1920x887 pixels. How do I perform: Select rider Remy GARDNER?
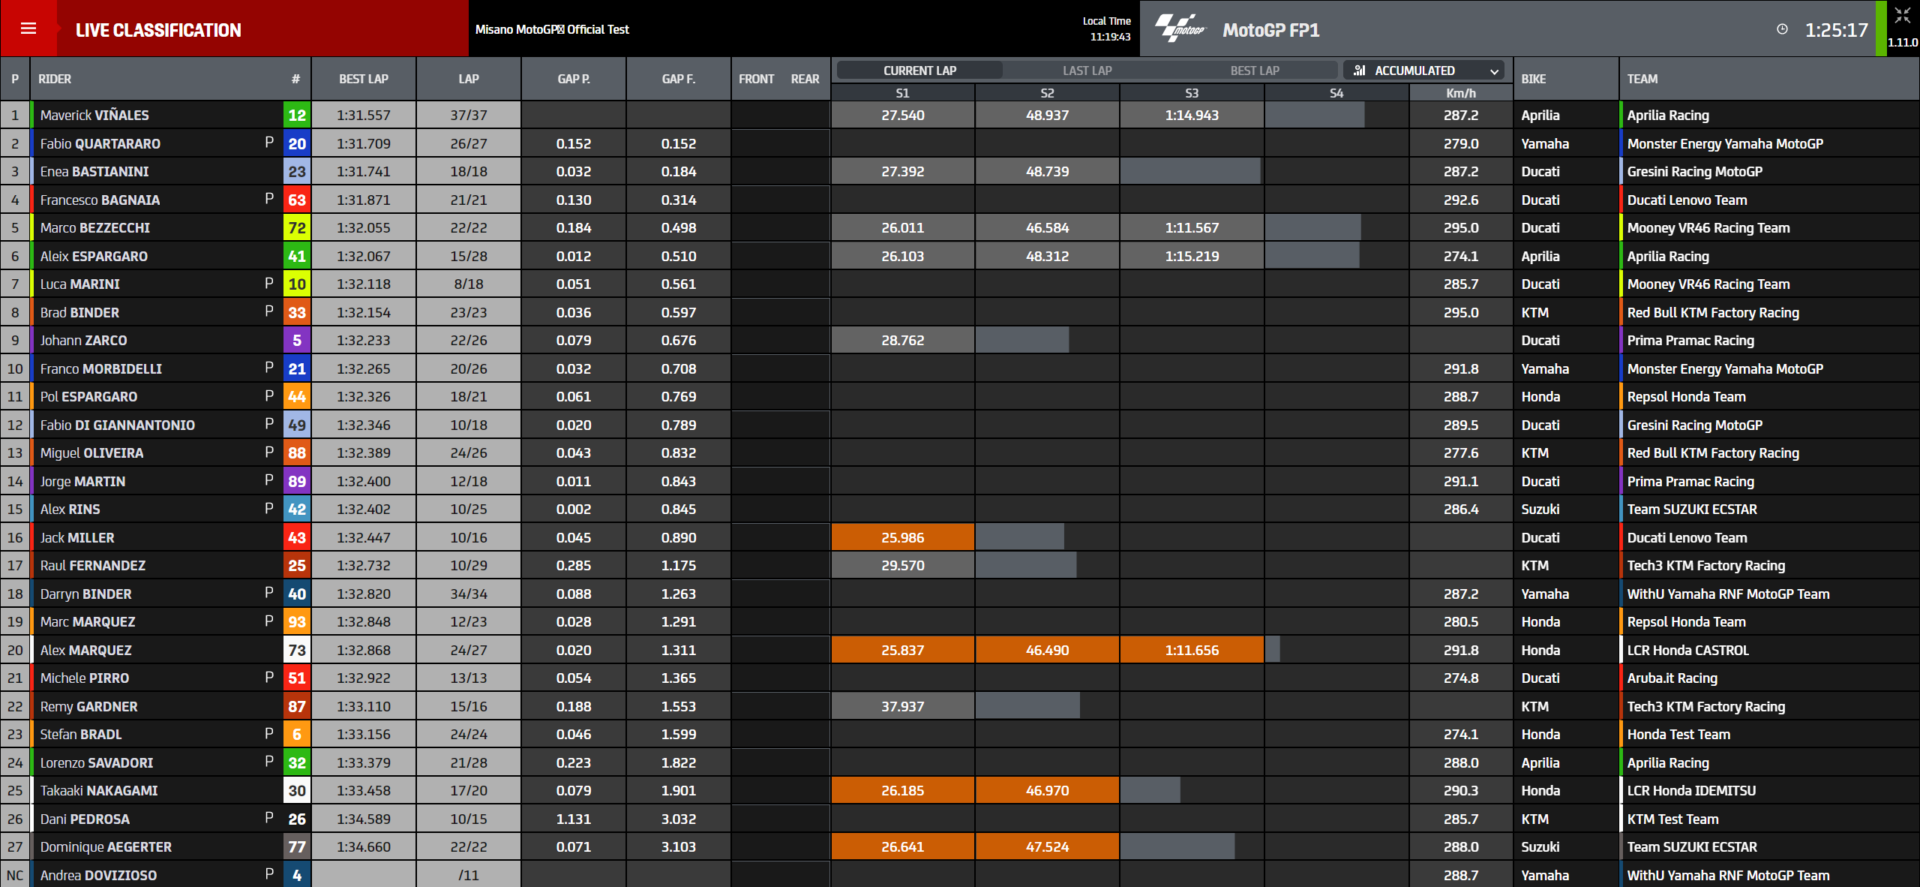(x=89, y=706)
